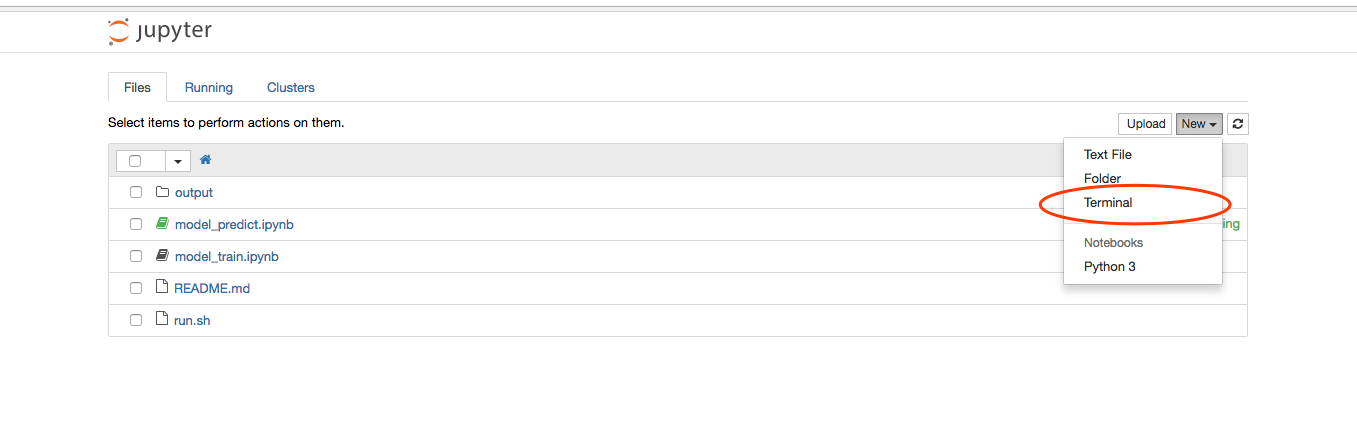The height and width of the screenshot is (431, 1357).
Task: Switch to the Running tab
Action: [209, 88]
